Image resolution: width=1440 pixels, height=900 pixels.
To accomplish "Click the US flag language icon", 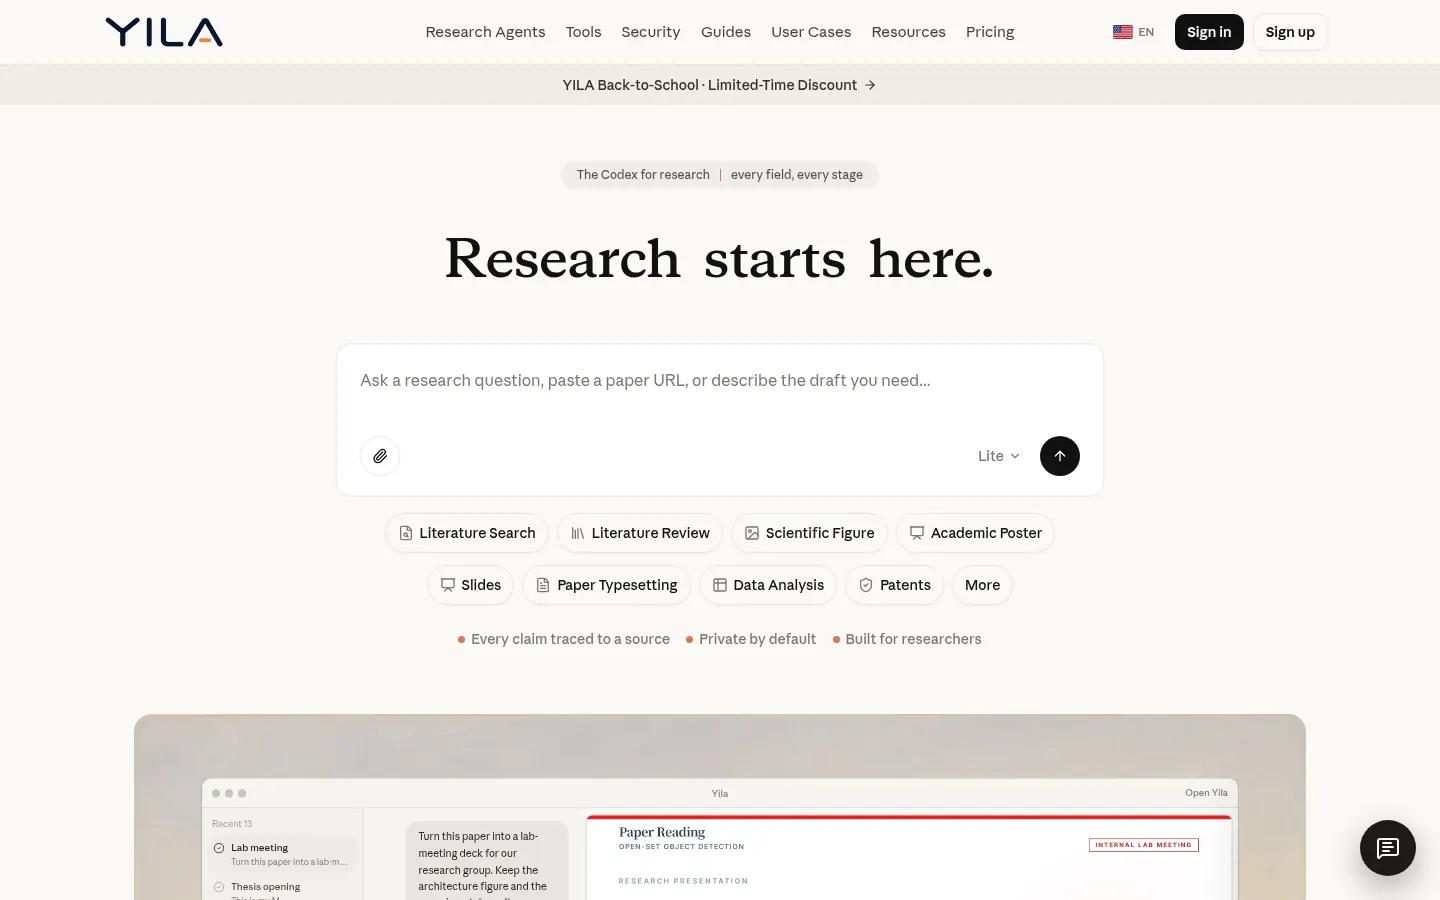I will pyautogui.click(x=1123, y=32).
